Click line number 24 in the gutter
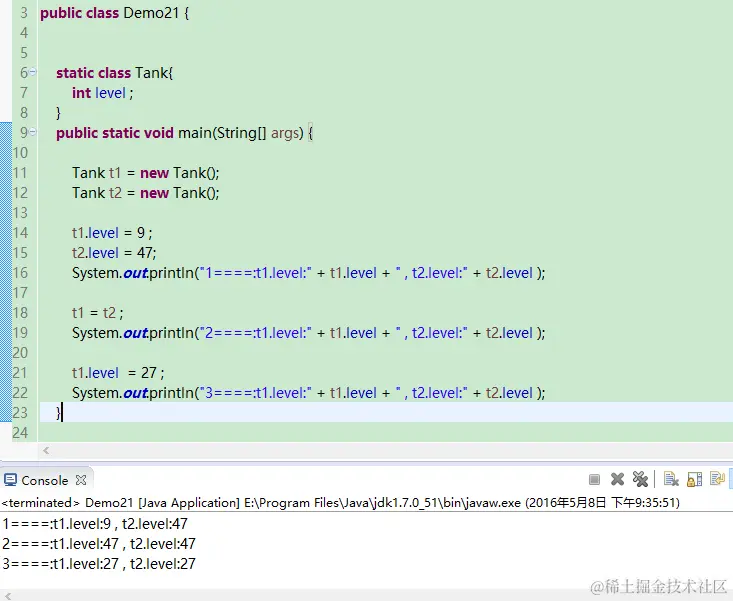This screenshot has height=601, width=733. [x=20, y=433]
